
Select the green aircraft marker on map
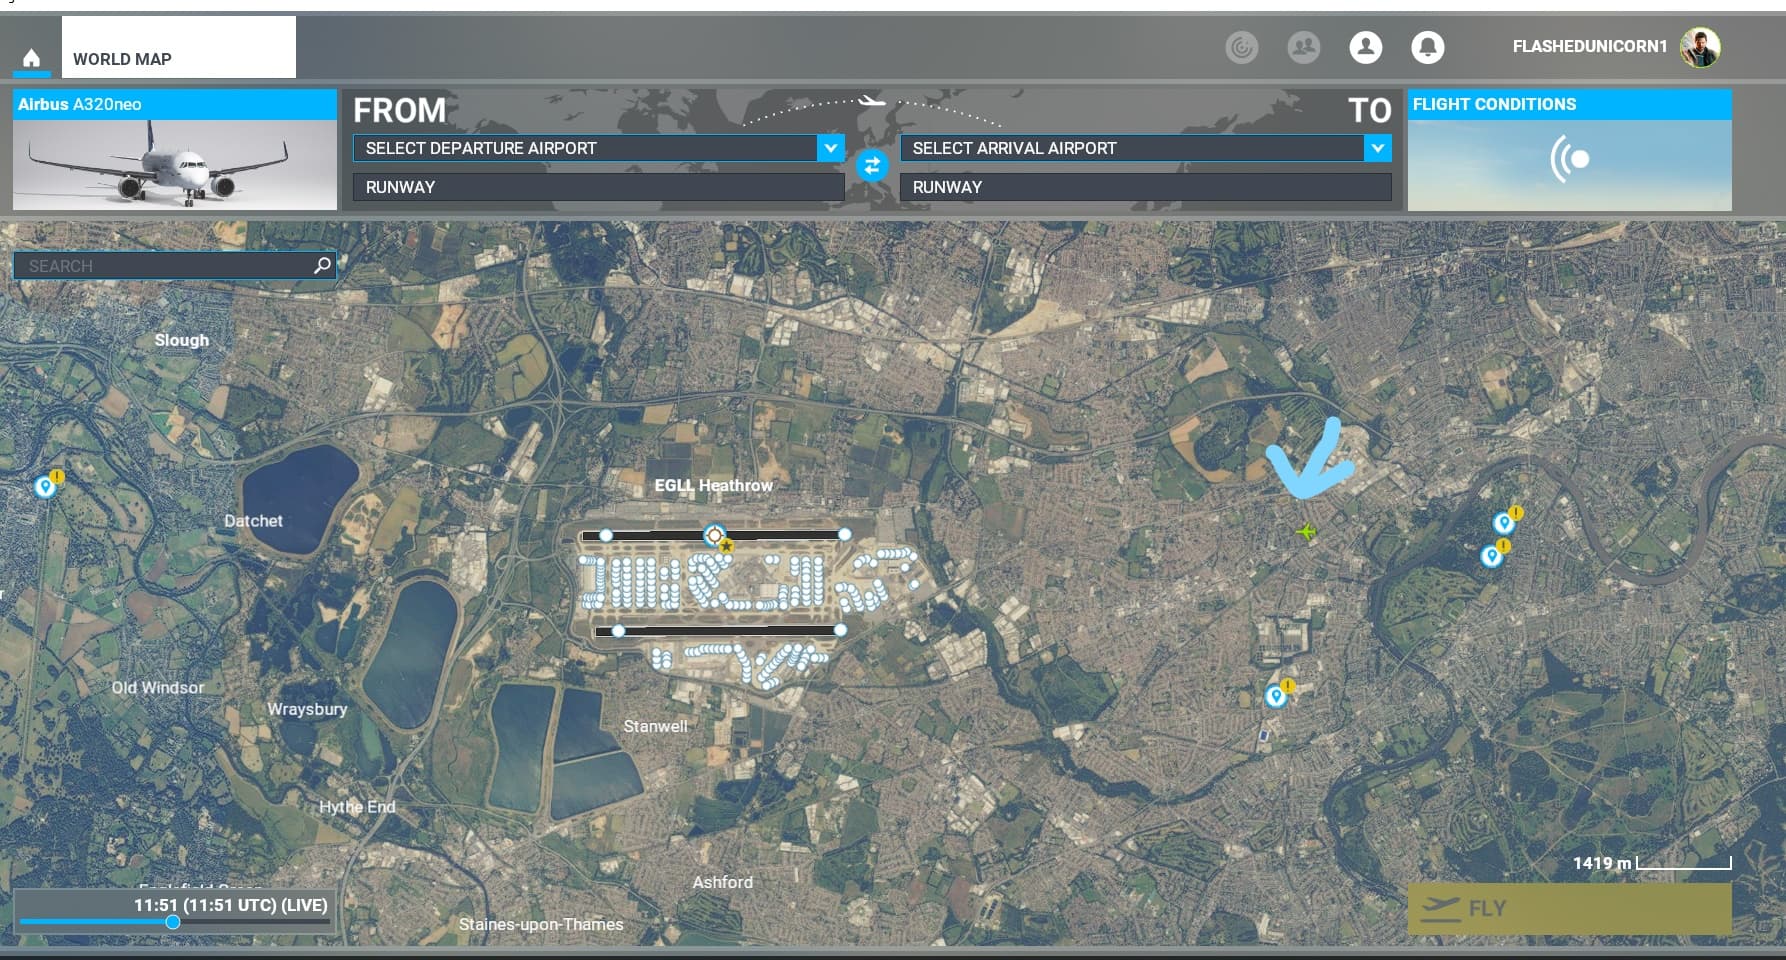[x=1306, y=531]
